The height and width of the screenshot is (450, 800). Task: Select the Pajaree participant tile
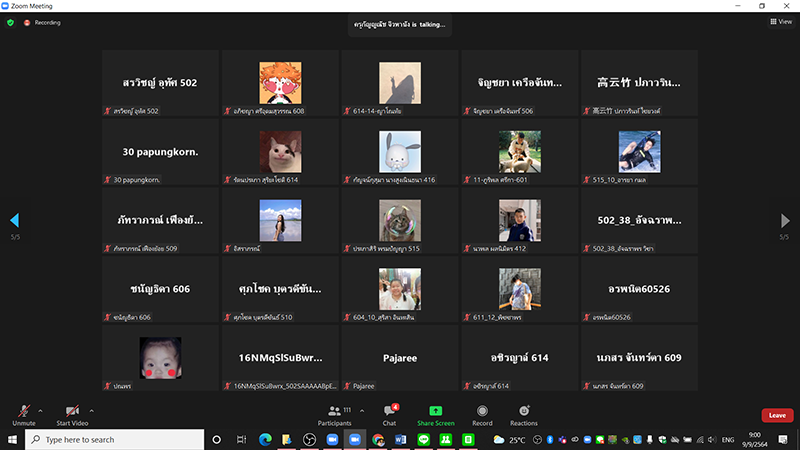[399, 358]
